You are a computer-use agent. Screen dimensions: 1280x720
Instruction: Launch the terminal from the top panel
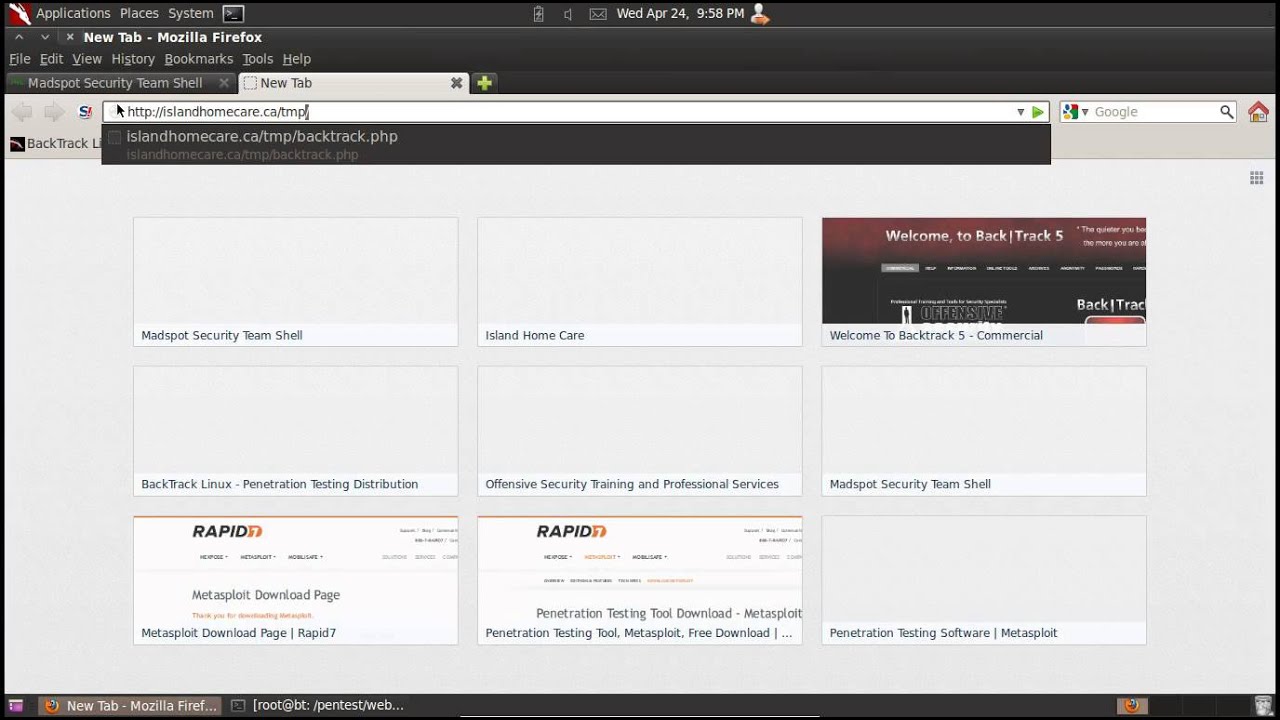point(233,13)
